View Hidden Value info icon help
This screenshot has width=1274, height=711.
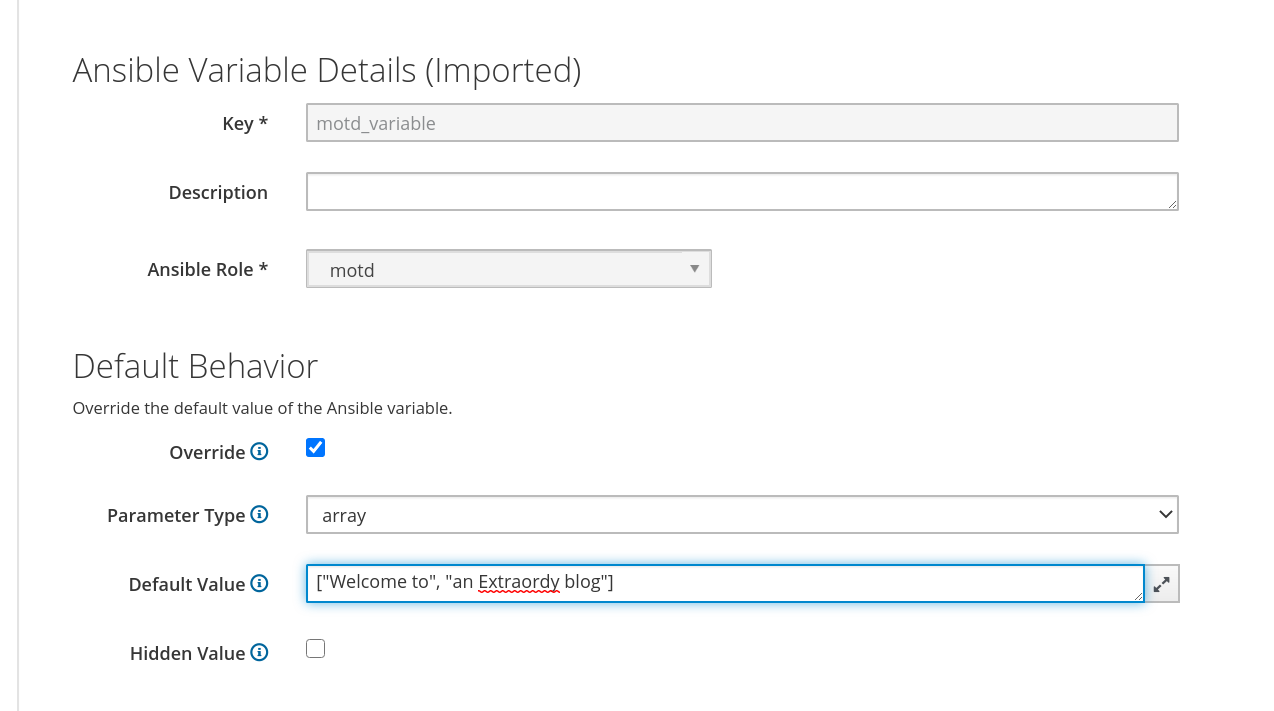coord(259,652)
